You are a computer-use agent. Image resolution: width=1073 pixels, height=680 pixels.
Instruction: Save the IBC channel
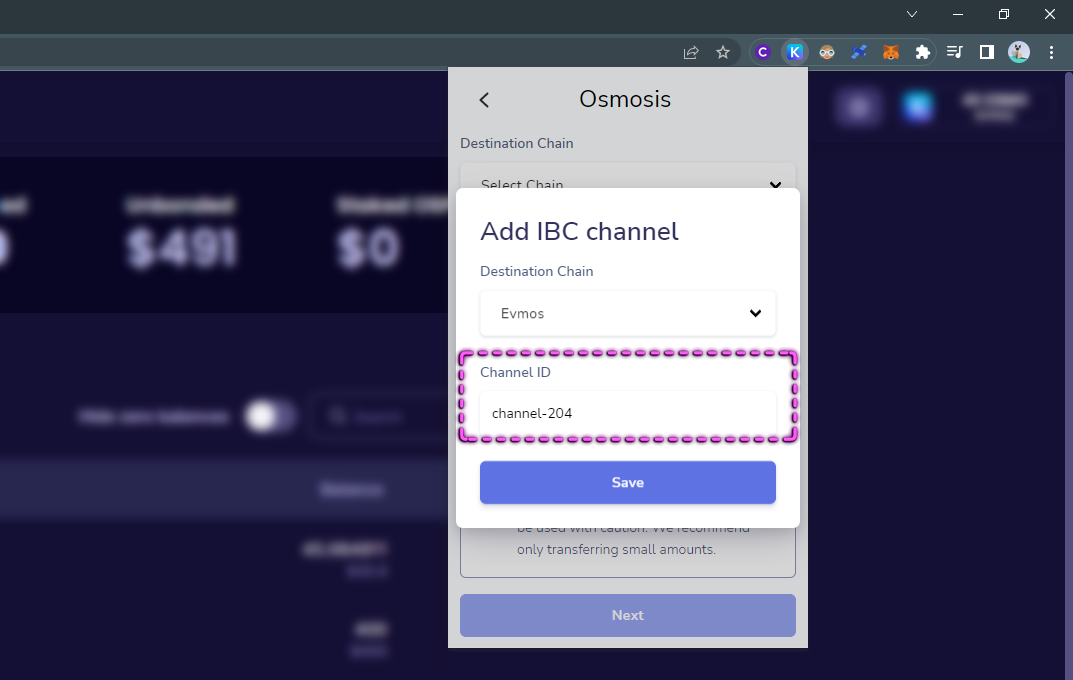tap(628, 482)
